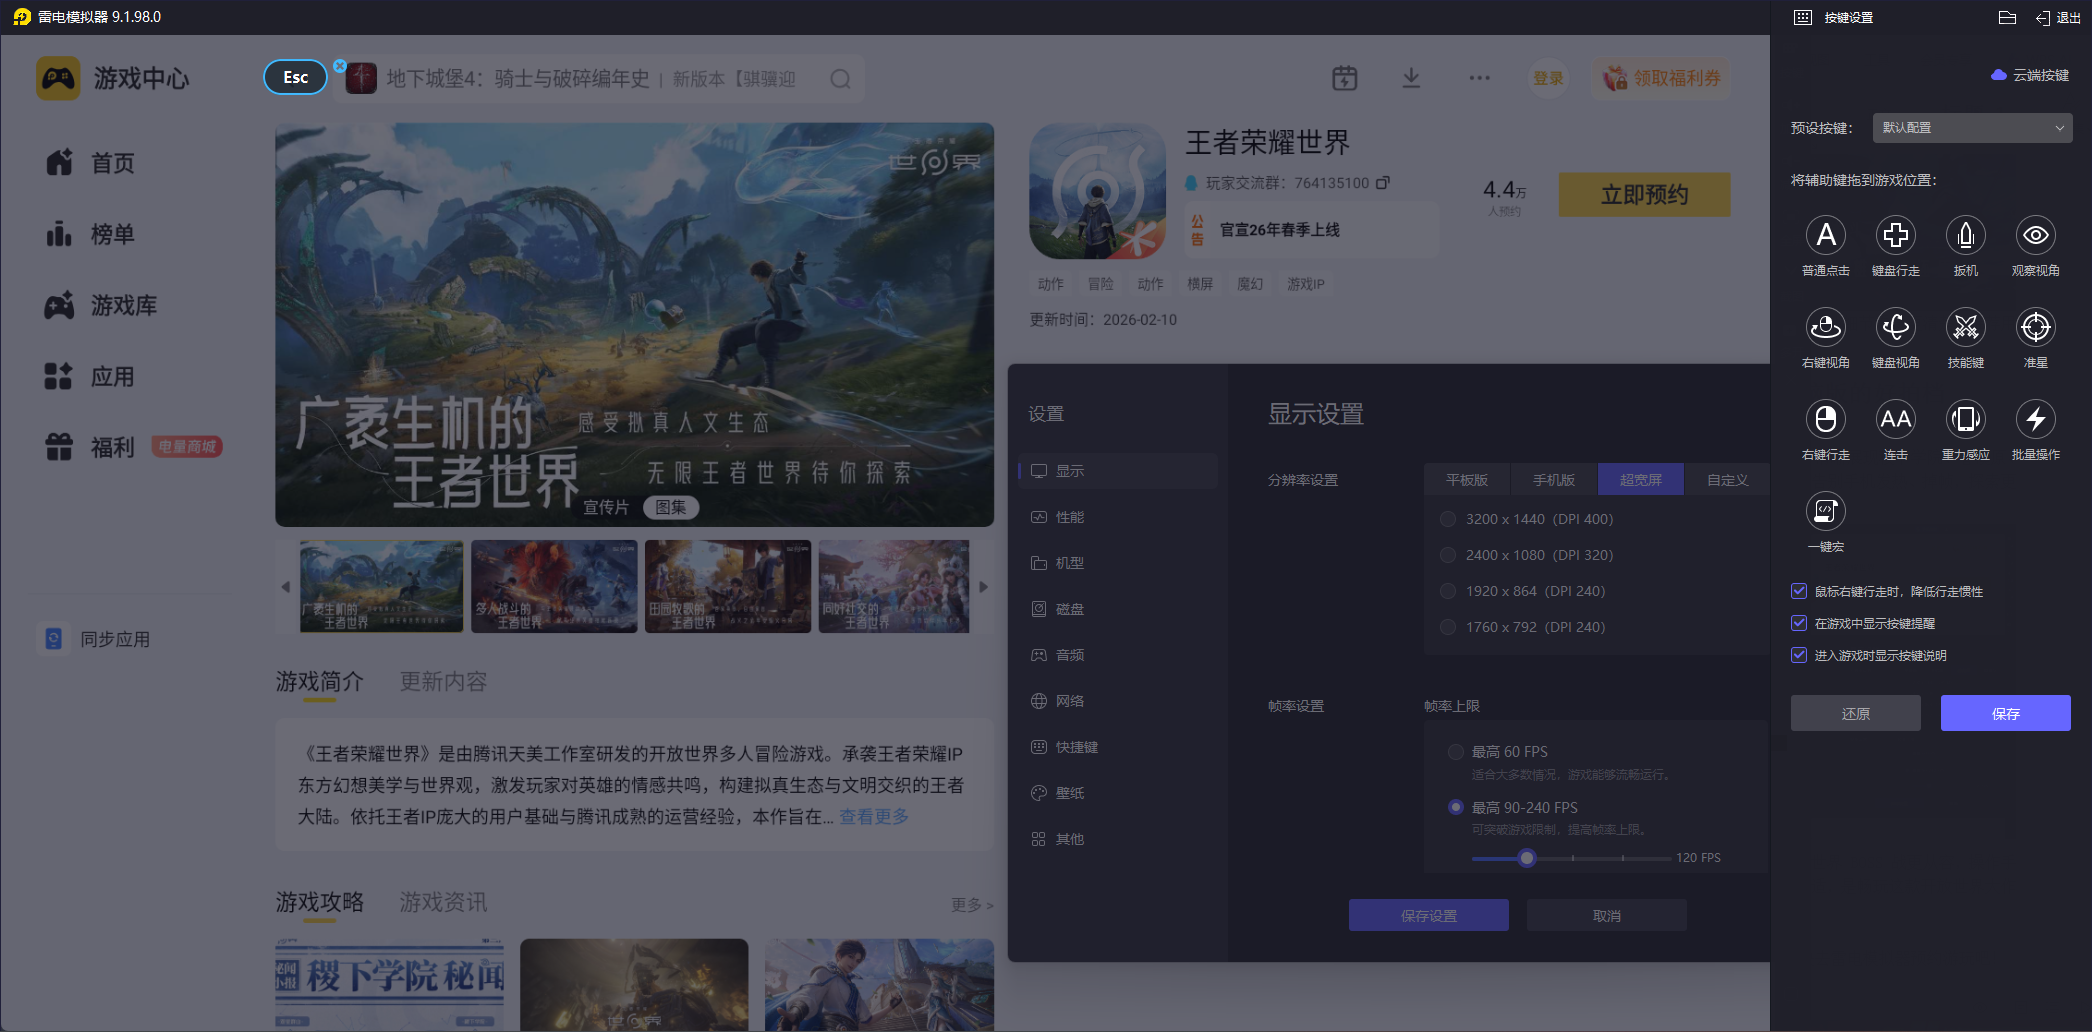Switch to 平板版 resolution tab
The height and width of the screenshot is (1032, 2092).
click(1467, 480)
